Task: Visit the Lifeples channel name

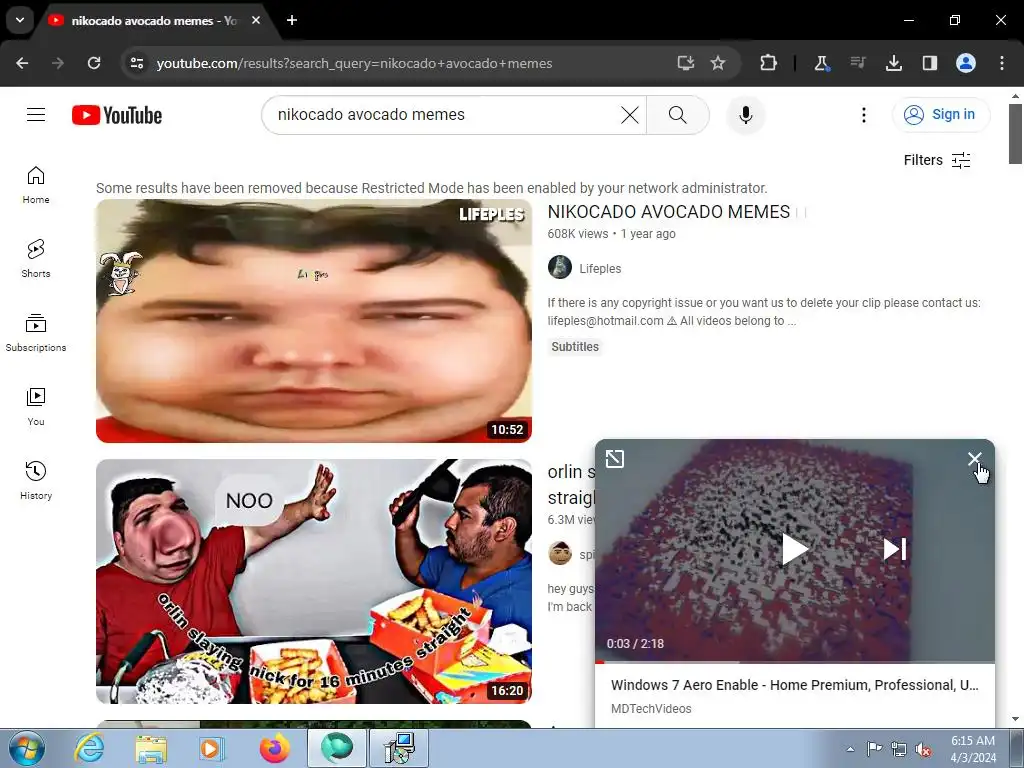Action: coord(600,268)
